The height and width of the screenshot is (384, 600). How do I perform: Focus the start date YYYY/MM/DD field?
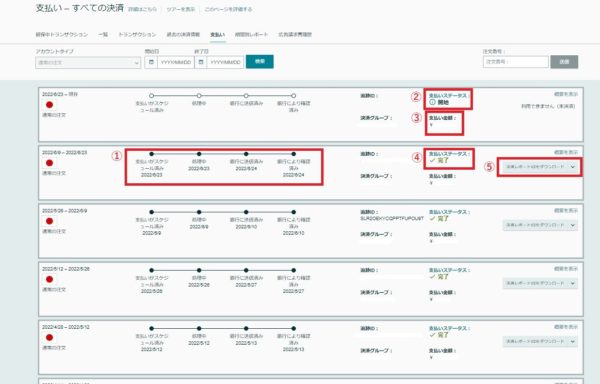click(176, 62)
